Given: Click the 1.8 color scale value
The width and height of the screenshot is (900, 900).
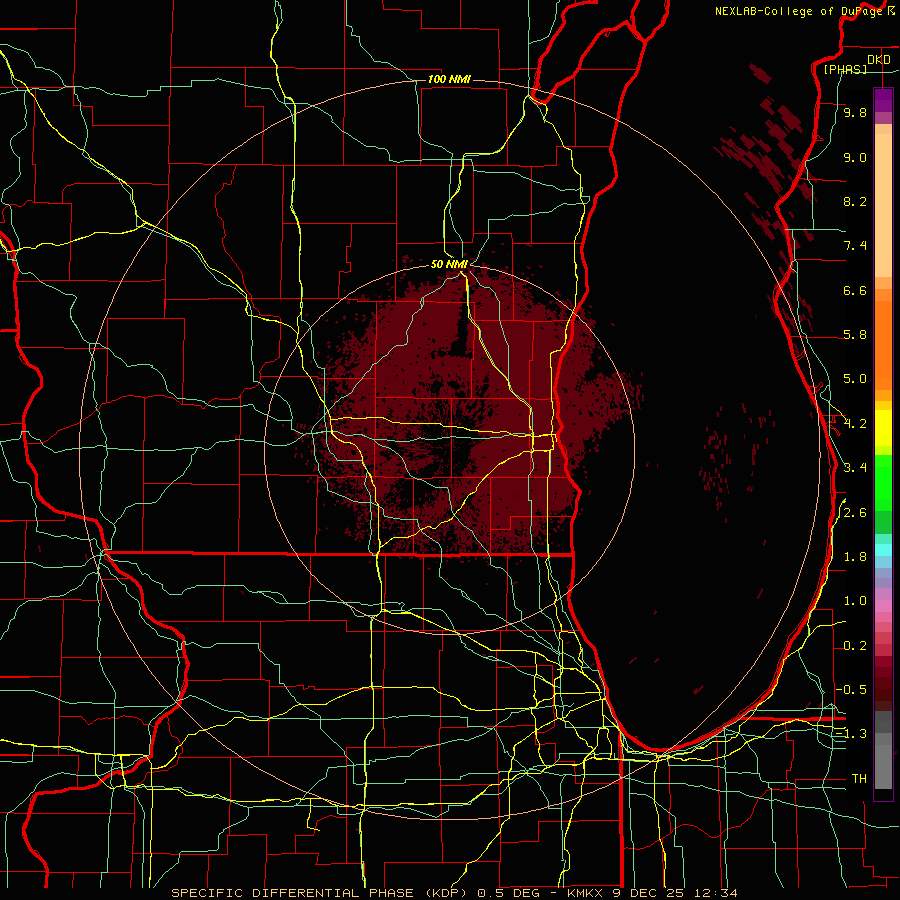Looking at the screenshot, I should [855, 557].
